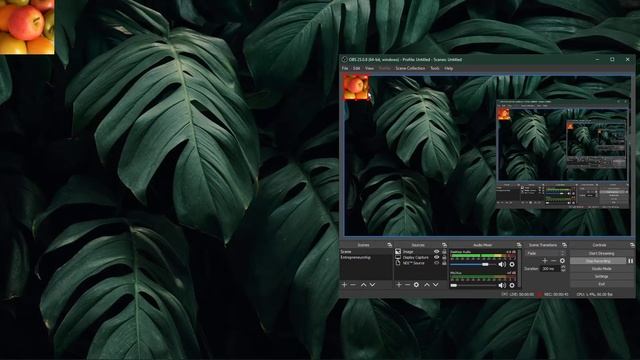
Task: Click Stop Recording button
Action: pos(598,261)
